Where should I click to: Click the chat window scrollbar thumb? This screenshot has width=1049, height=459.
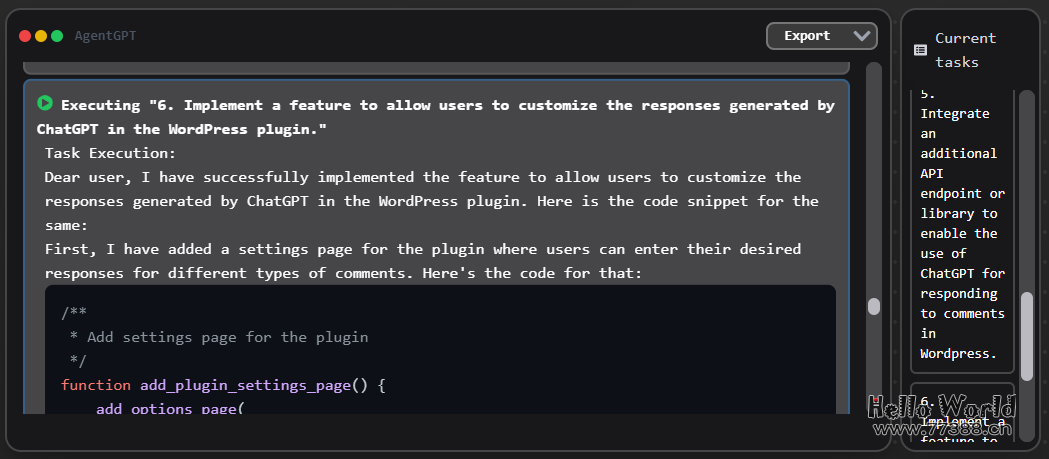[x=874, y=307]
